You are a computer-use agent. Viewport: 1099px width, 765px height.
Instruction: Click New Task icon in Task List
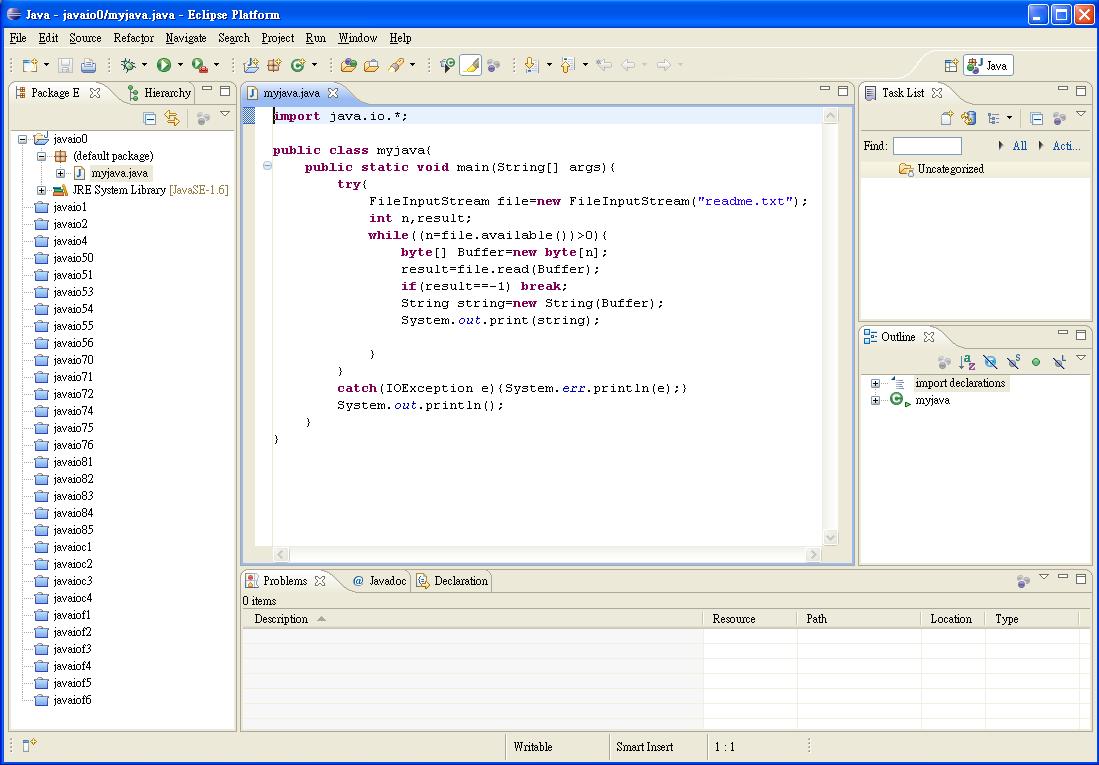coord(946,119)
